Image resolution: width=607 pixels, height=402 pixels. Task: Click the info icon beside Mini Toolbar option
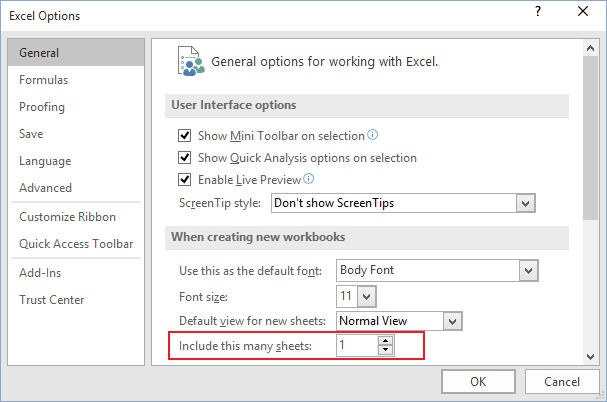tap(372, 135)
